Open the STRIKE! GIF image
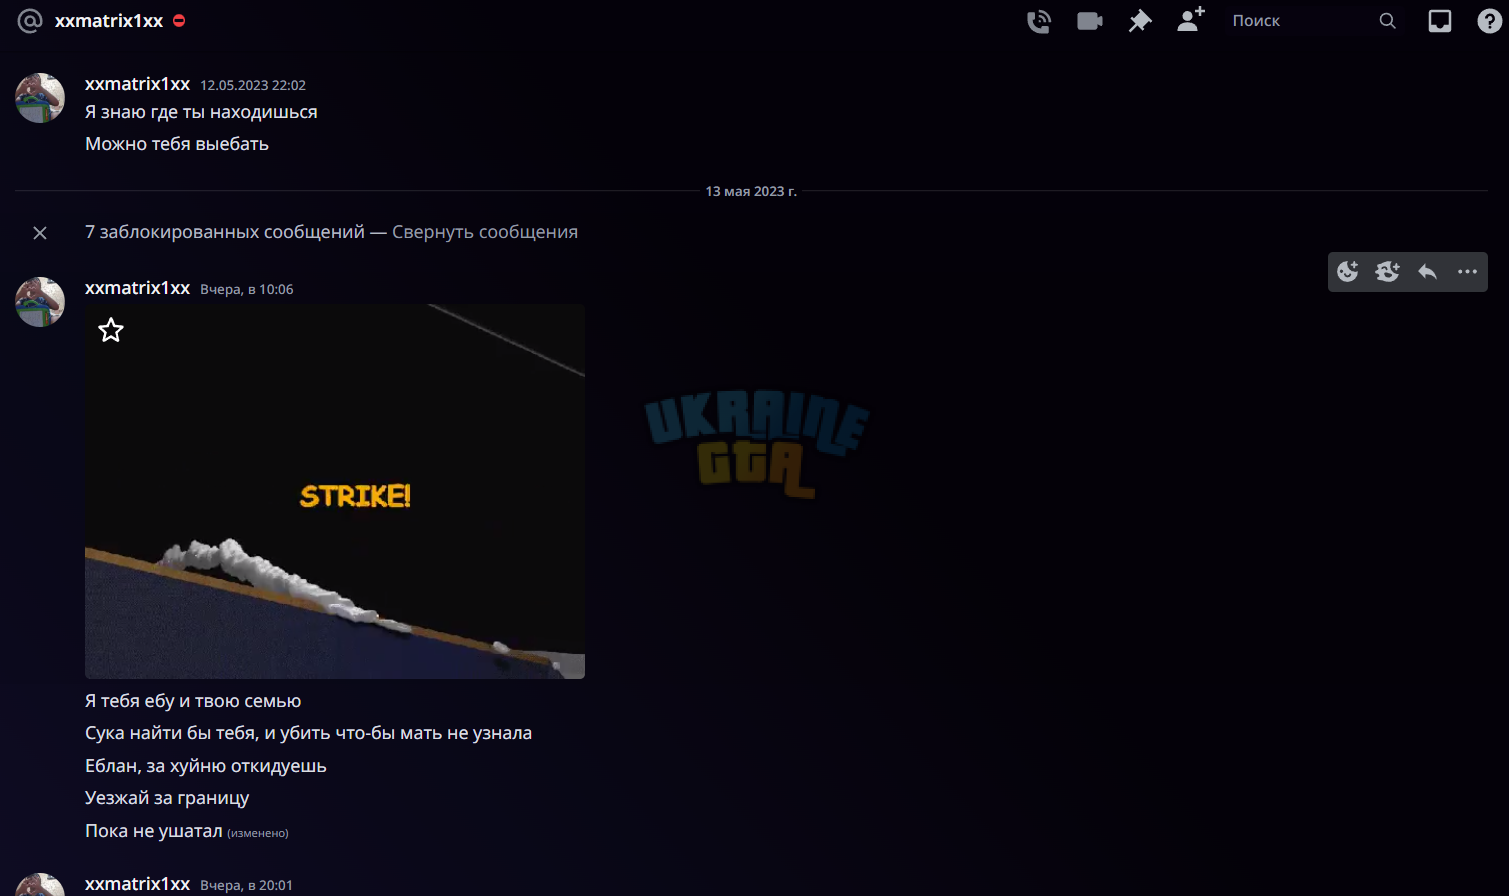Screen dimensions: 1509x896 point(335,491)
